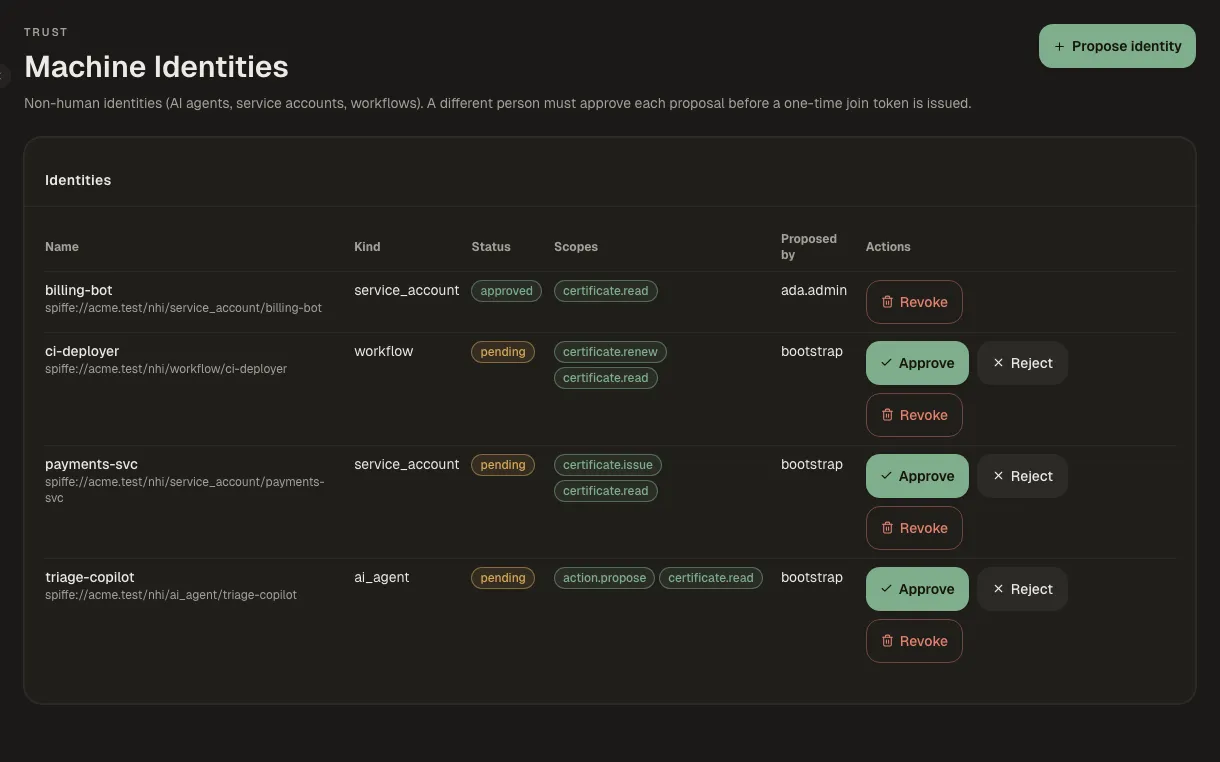The width and height of the screenshot is (1220, 762).
Task: Click triage-copilot's certificate.read scope tag
Action: point(711,578)
